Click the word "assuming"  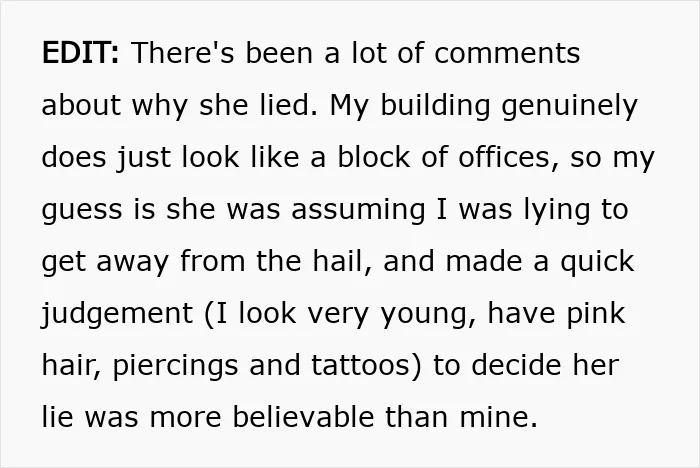point(358,211)
